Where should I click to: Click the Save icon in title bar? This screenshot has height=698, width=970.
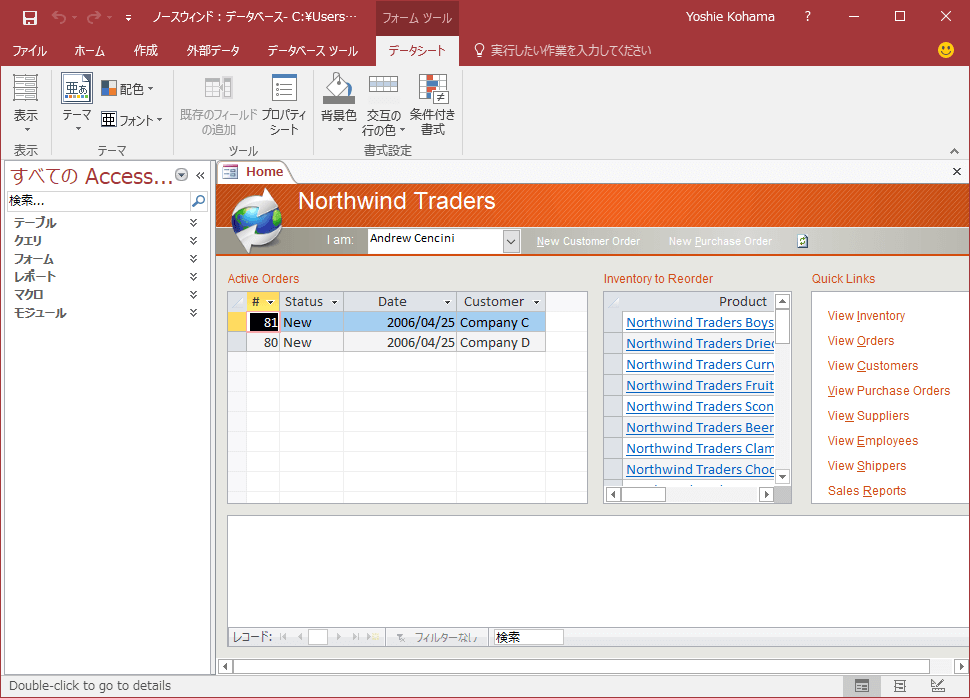click(x=29, y=17)
